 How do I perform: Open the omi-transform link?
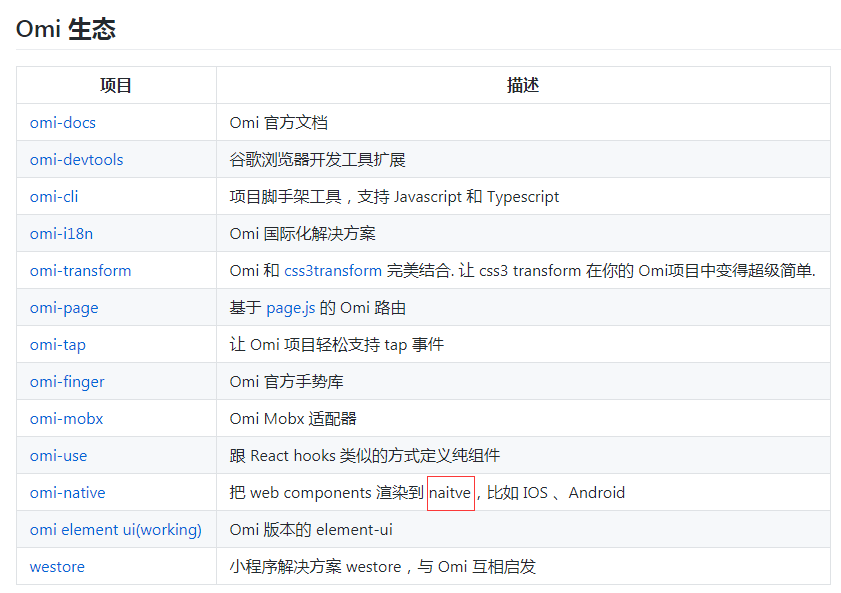point(80,271)
